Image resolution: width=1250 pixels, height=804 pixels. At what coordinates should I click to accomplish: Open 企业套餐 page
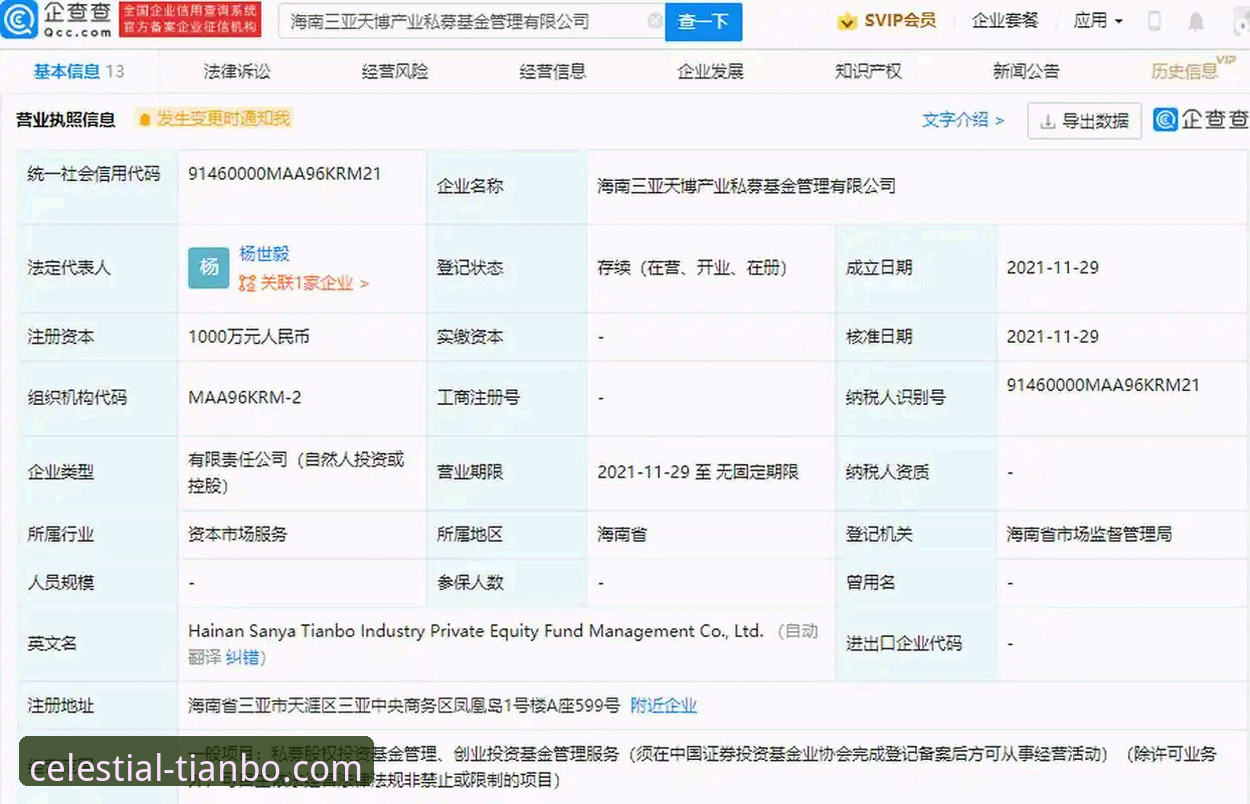point(1005,20)
